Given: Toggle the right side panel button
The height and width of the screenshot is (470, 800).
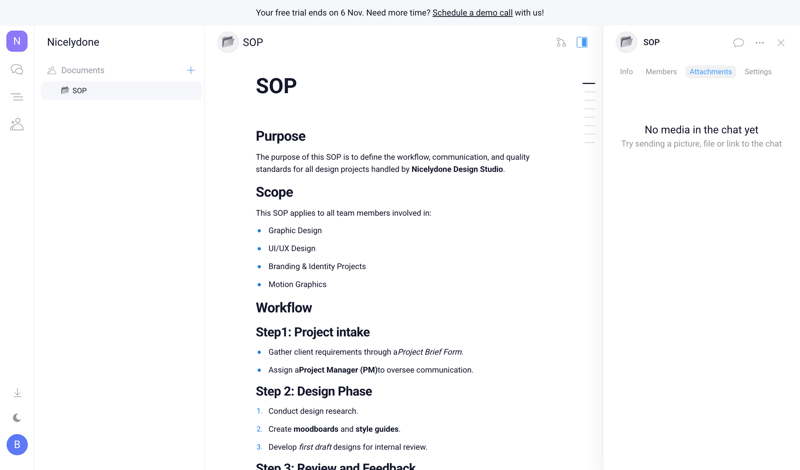Looking at the screenshot, I should coord(582,43).
